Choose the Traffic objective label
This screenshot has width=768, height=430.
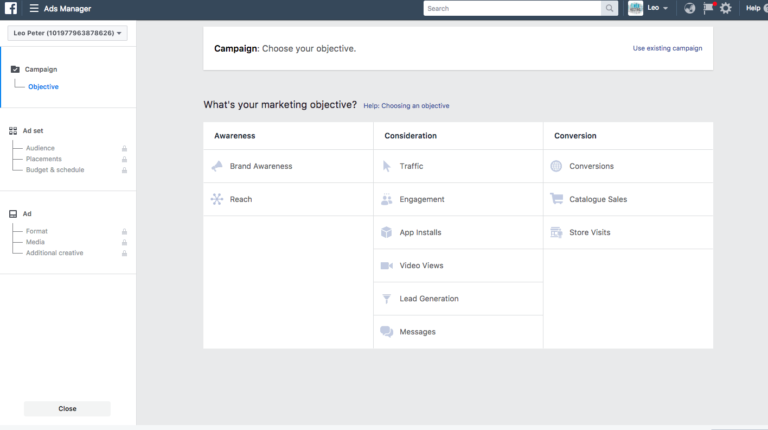[411, 166]
